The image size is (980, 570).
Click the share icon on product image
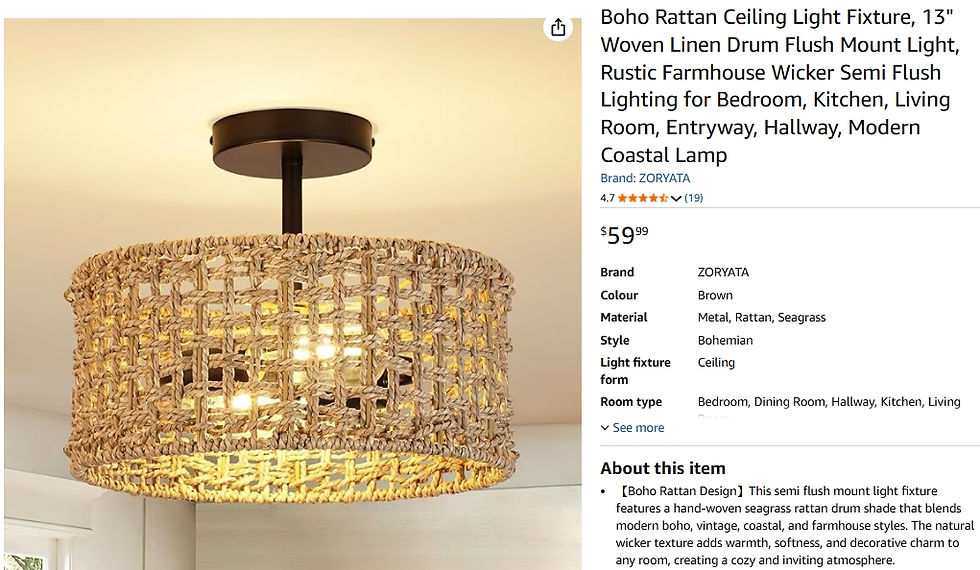tap(558, 28)
